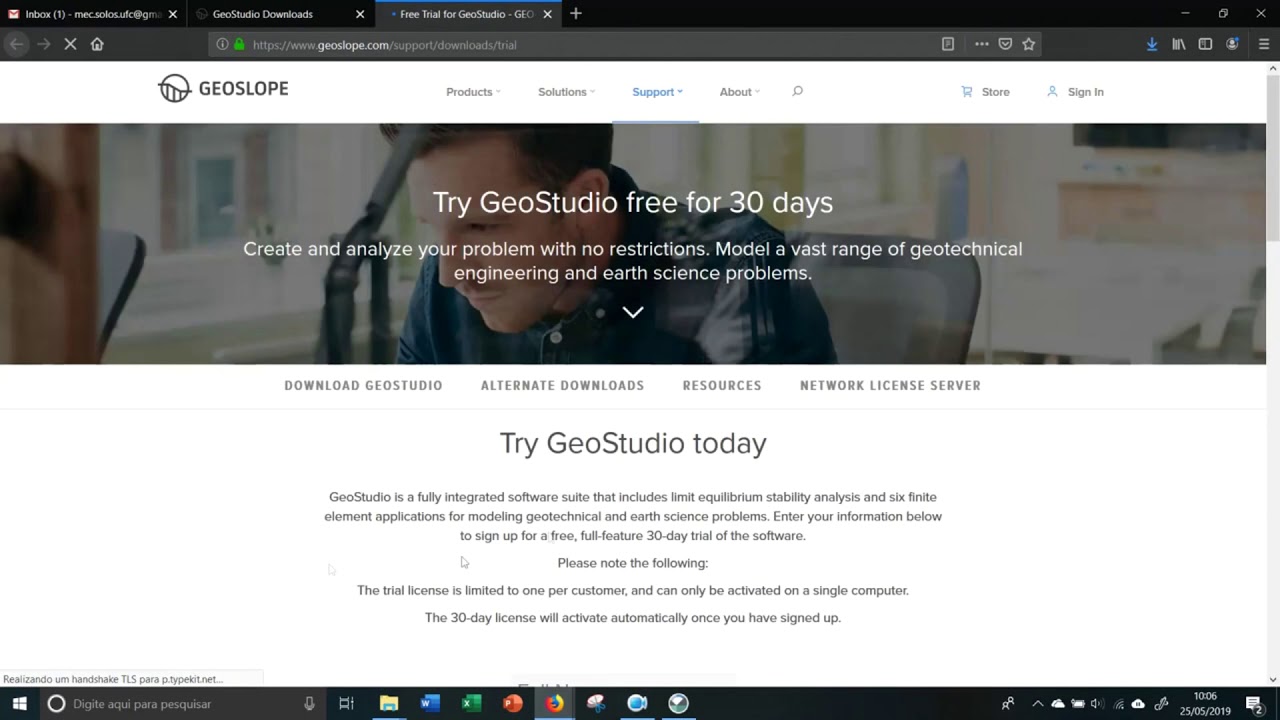
Task: Click the Sign In person icon
Action: [x=1052, y=91]
